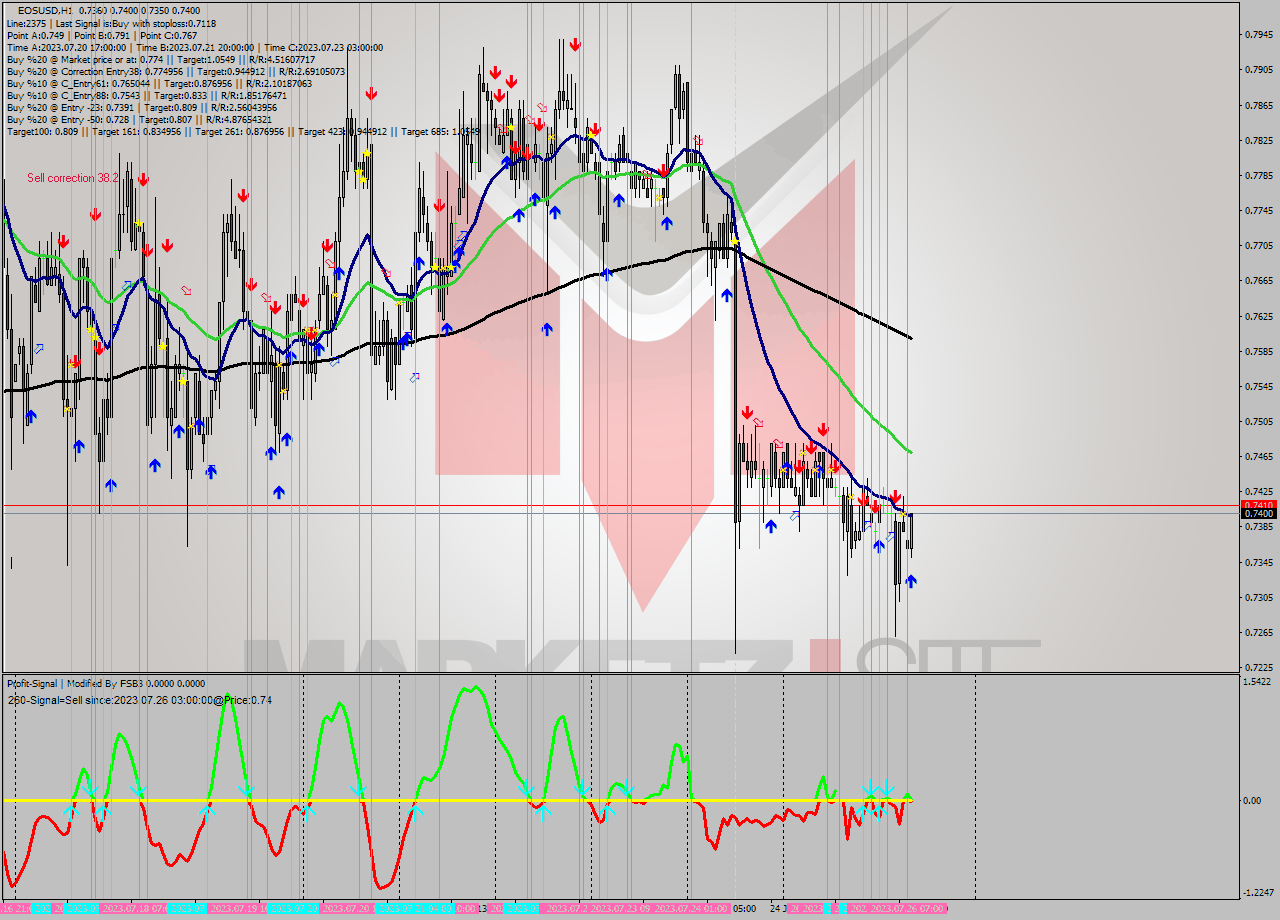Click the 0.7905 price axis label
This screenshot has width=1280, height=920.
point(1258,70)
